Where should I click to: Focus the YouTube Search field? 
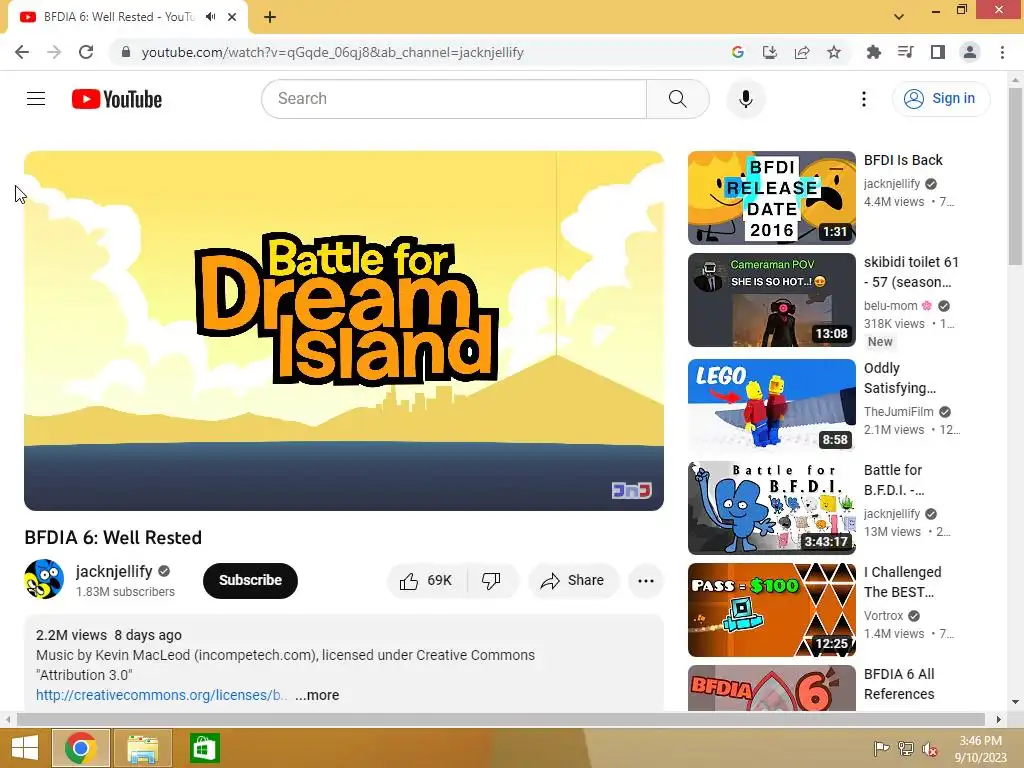pyautogui.click(x=455, y=99)
